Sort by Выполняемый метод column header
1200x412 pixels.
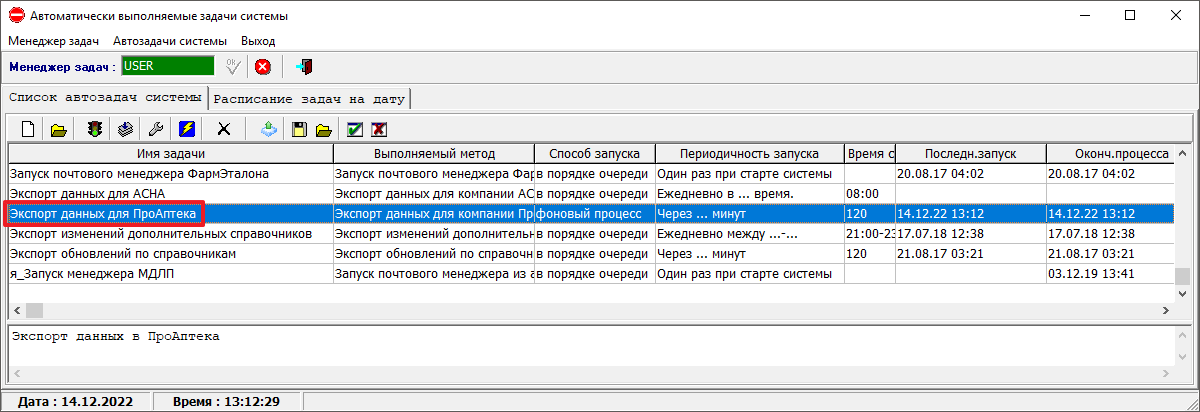coord(434,154)
